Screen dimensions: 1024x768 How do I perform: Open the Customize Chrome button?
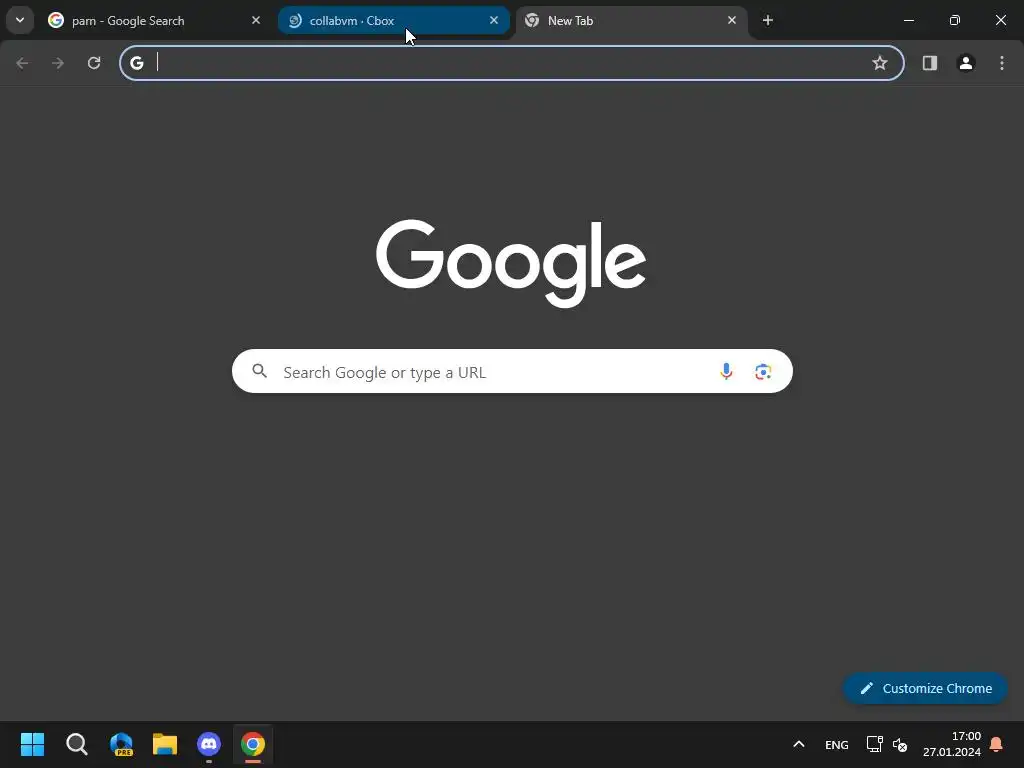point(925,688)
